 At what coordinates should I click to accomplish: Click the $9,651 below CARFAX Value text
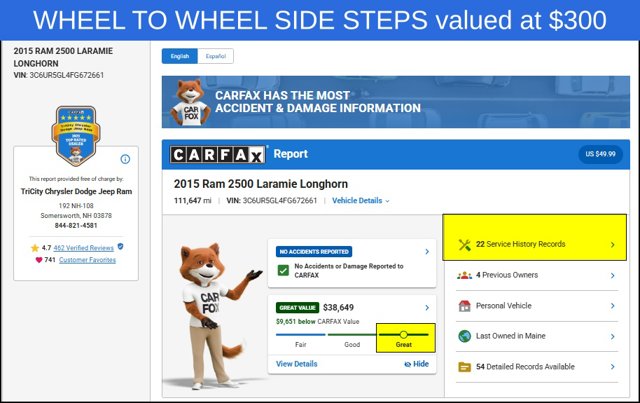point(318,321)
